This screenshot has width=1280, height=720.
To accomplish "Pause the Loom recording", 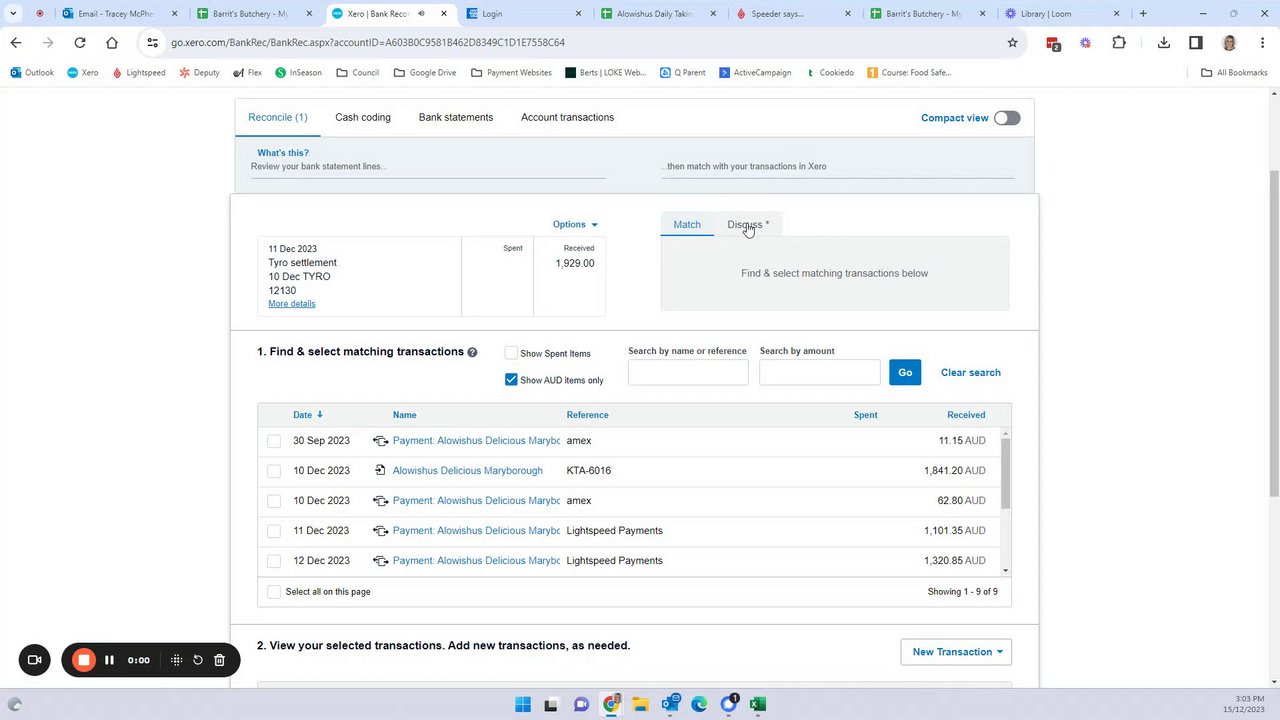I will [109, 660].
